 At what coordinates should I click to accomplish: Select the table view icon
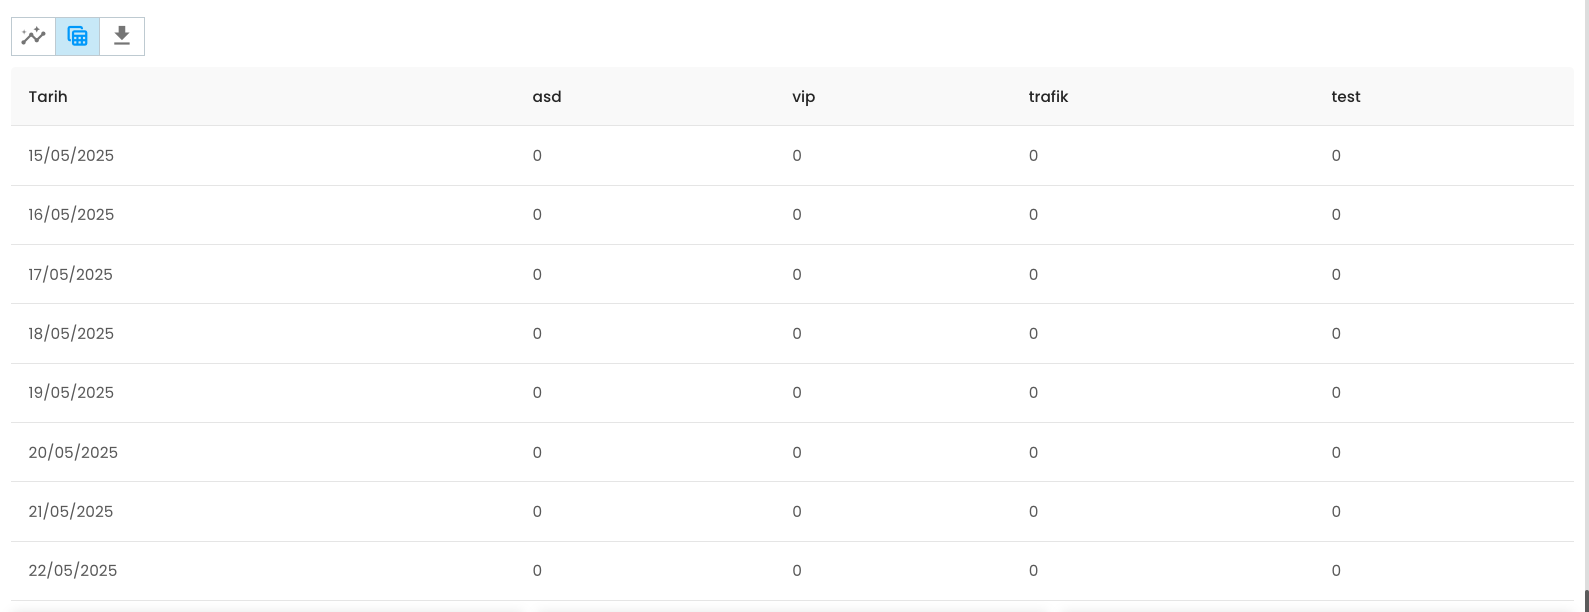point(78,36)
